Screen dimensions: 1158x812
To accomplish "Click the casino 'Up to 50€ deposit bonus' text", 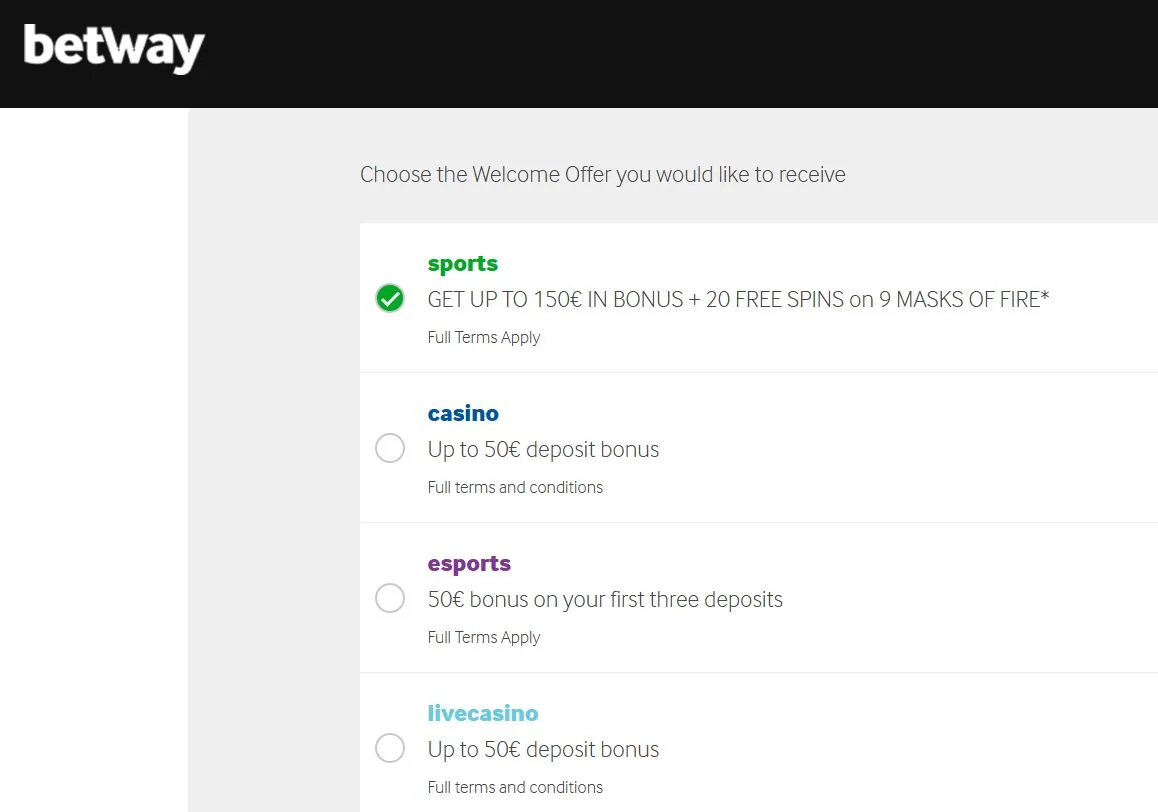I will pos(543,450).
